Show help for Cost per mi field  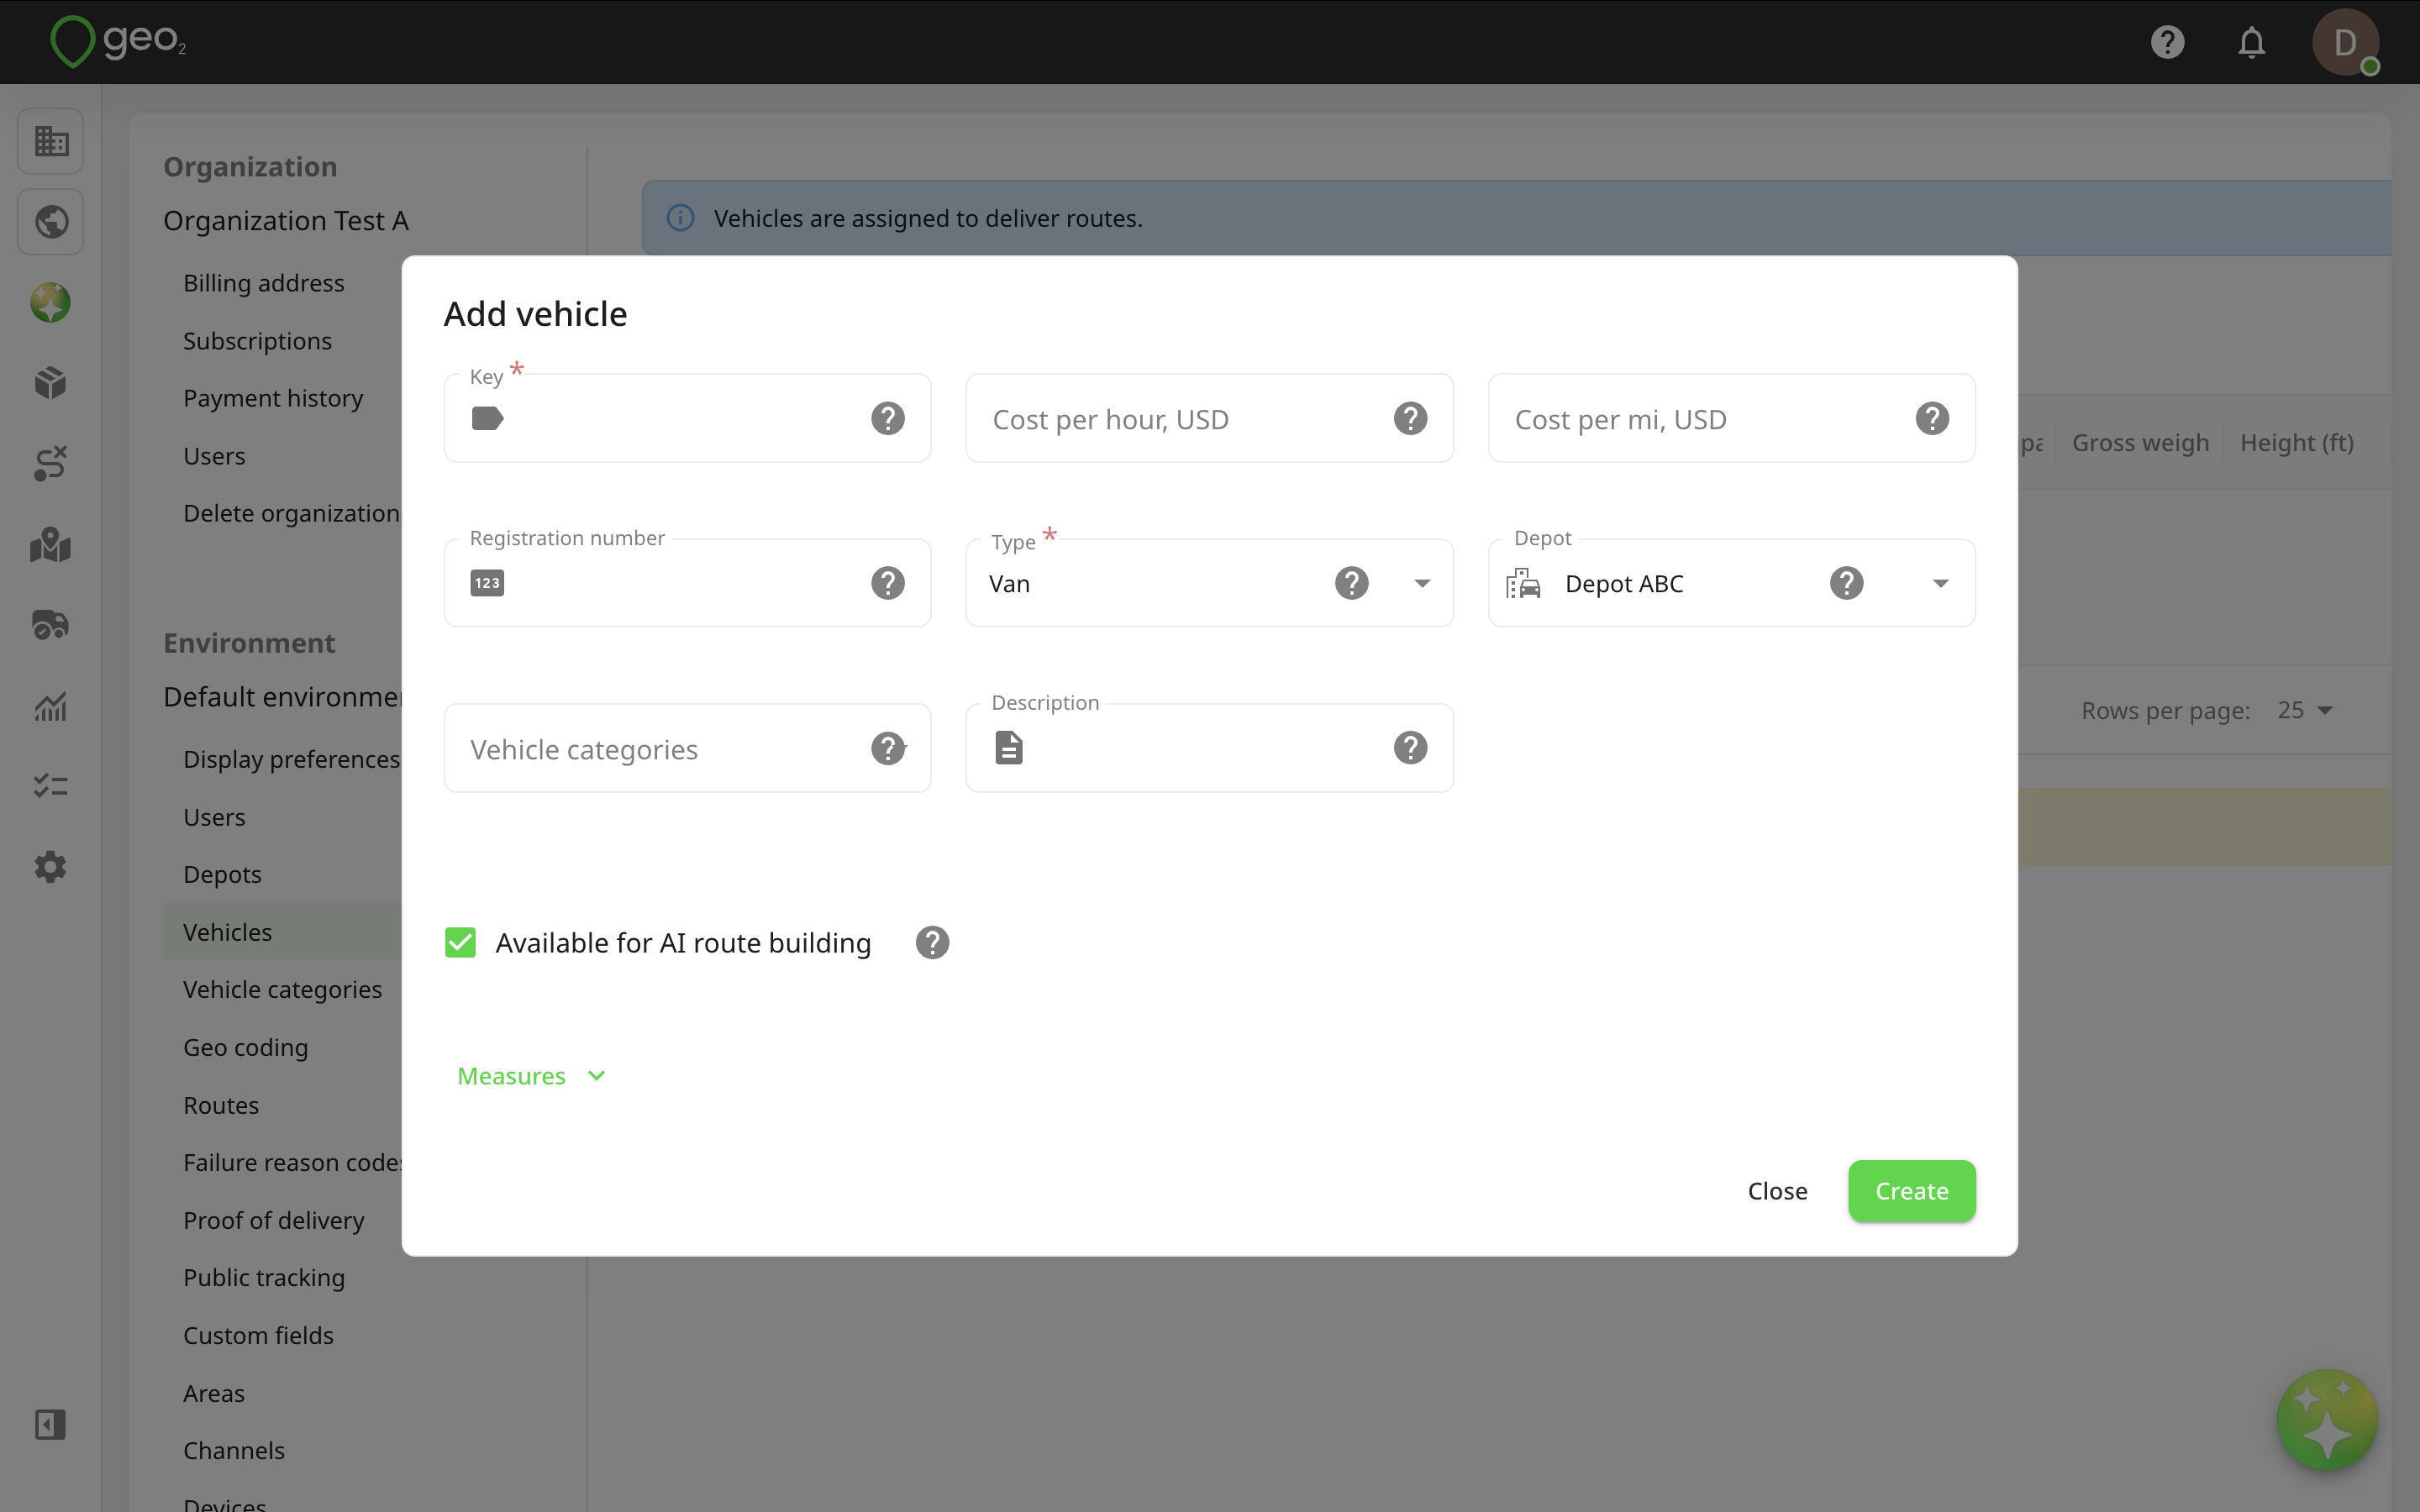click(x=1932, y=418)
